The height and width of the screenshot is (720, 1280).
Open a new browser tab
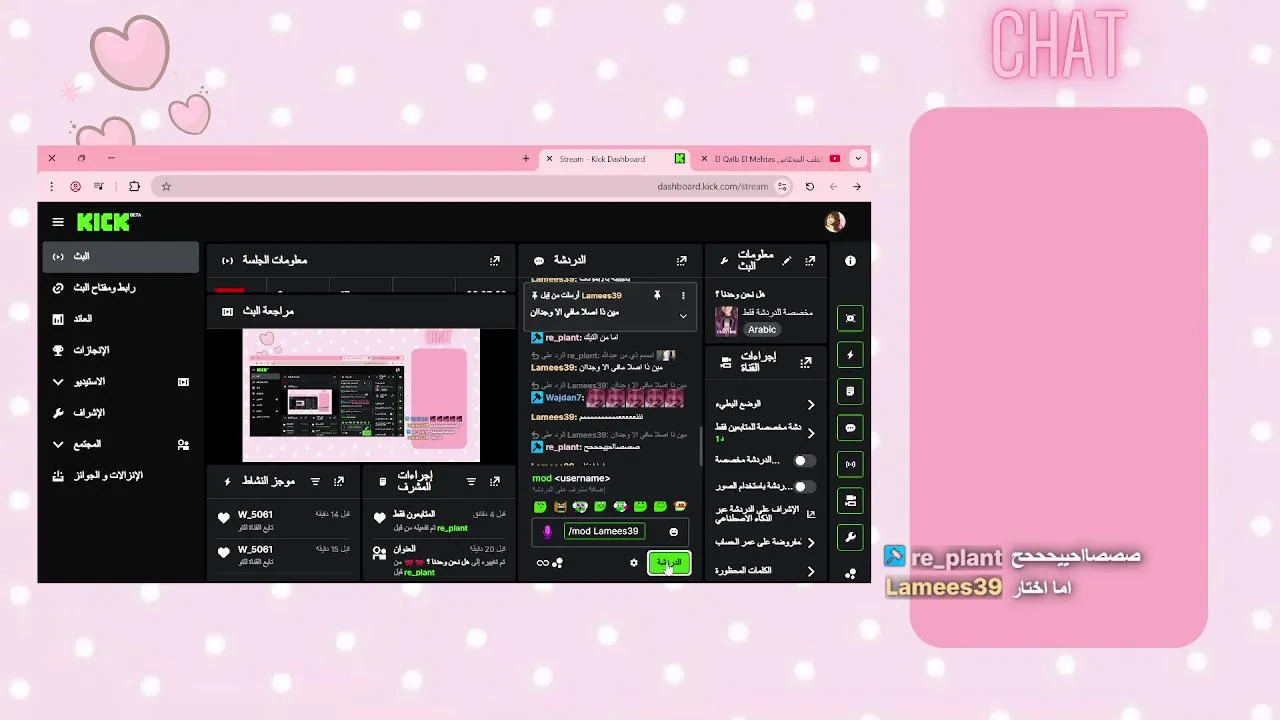pos(526,158)
